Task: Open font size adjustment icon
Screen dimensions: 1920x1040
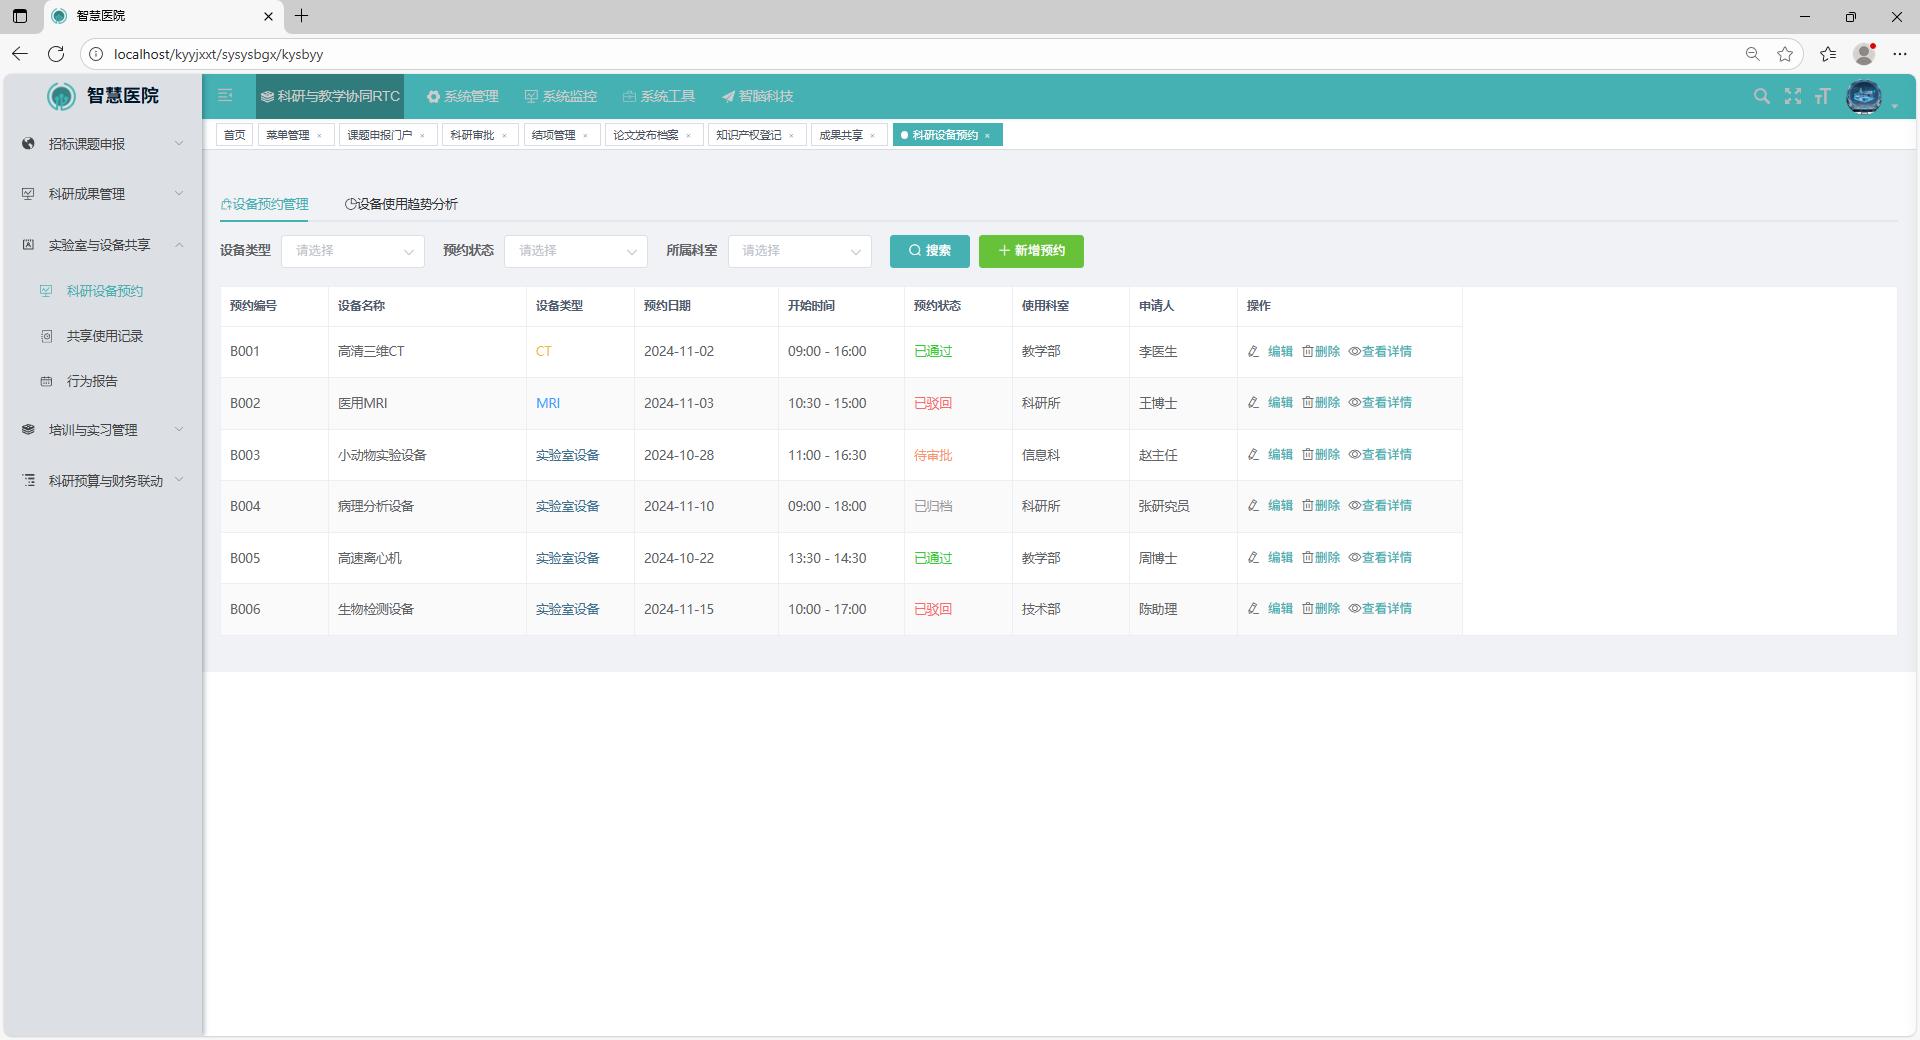Action: [x=1822, y=96]
